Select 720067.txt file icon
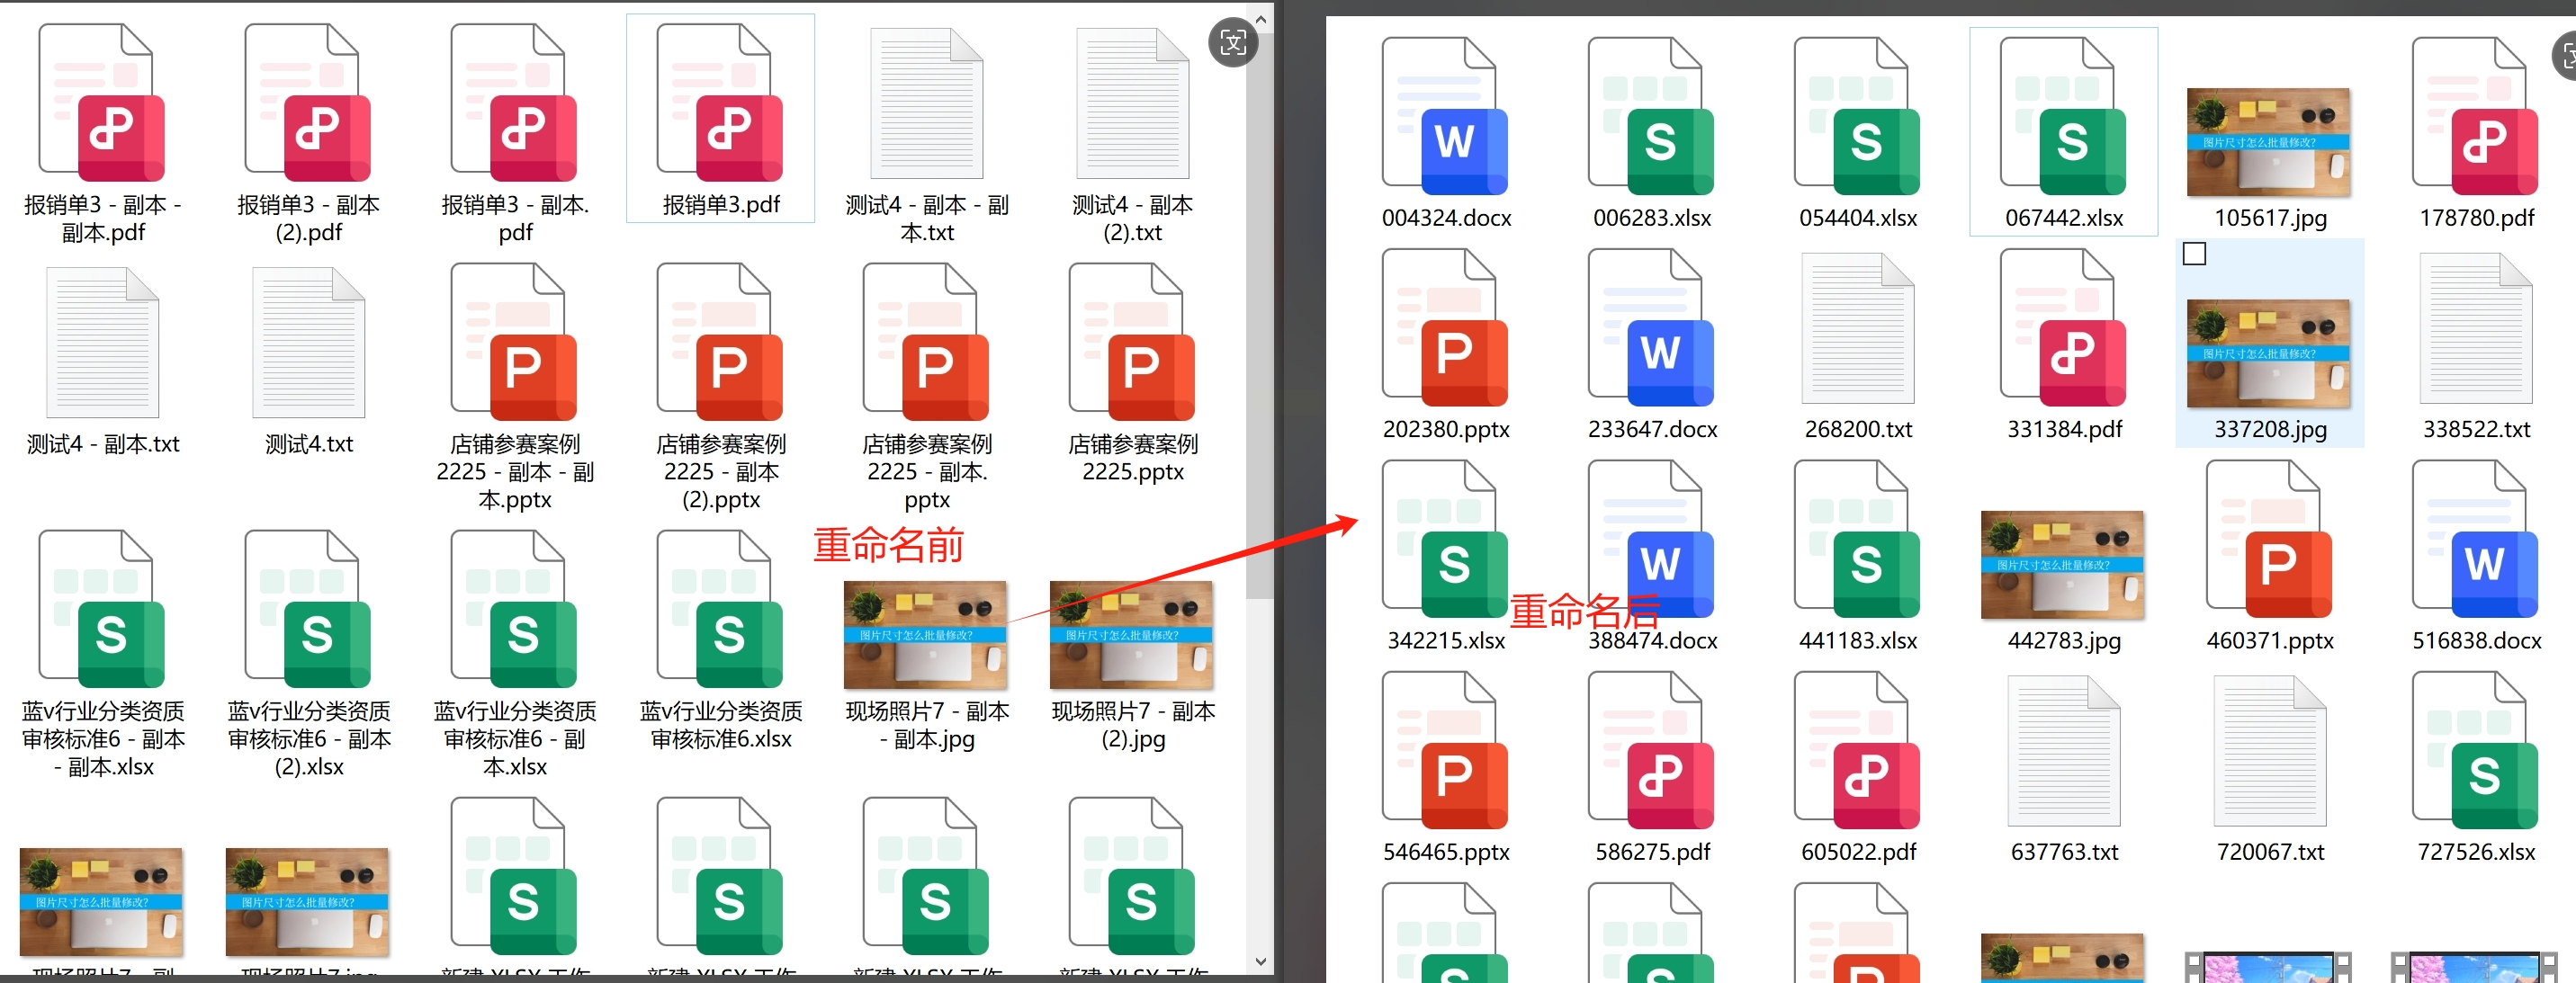Image resolution: width=2576 pixels, height=983 pixels. point(2269,750)
